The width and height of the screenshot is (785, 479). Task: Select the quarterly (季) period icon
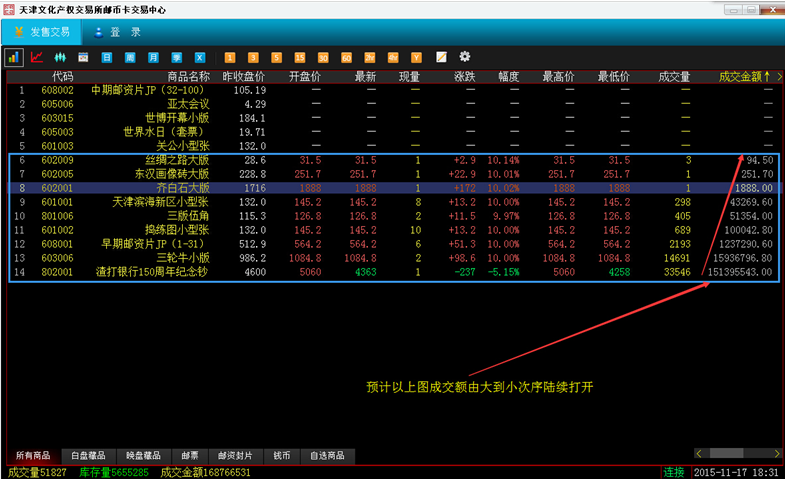coord(176,57)
